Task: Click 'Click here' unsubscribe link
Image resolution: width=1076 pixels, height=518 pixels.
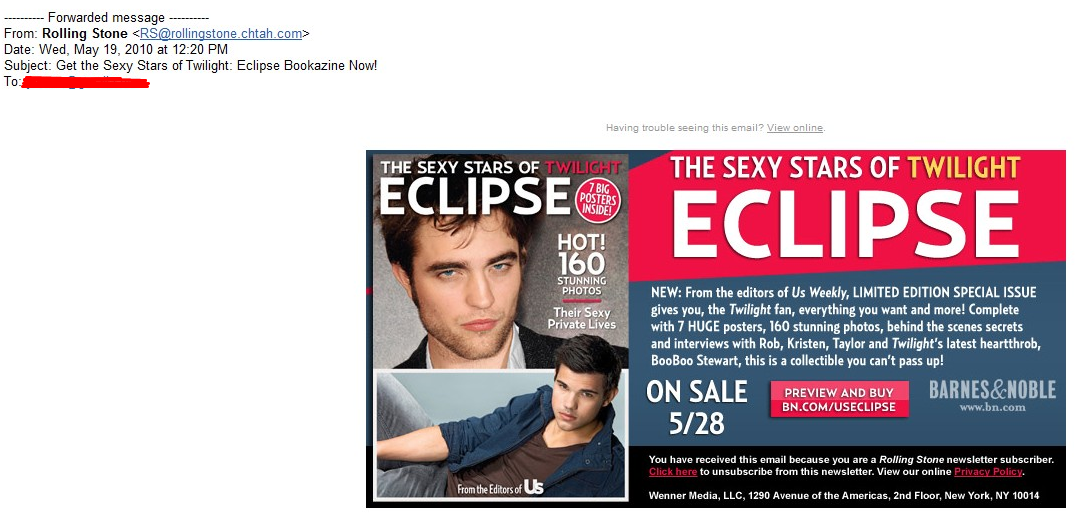Action: pyautogui.click(x=673, y=472)
